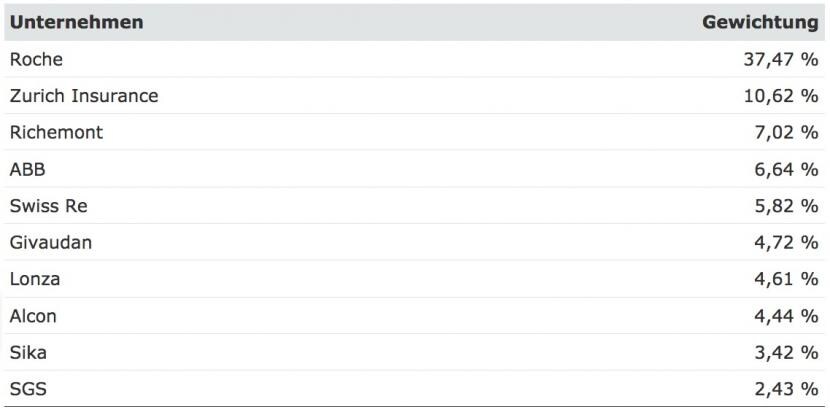
Task: Select the SGS company name
Action: tap(28, 390)
